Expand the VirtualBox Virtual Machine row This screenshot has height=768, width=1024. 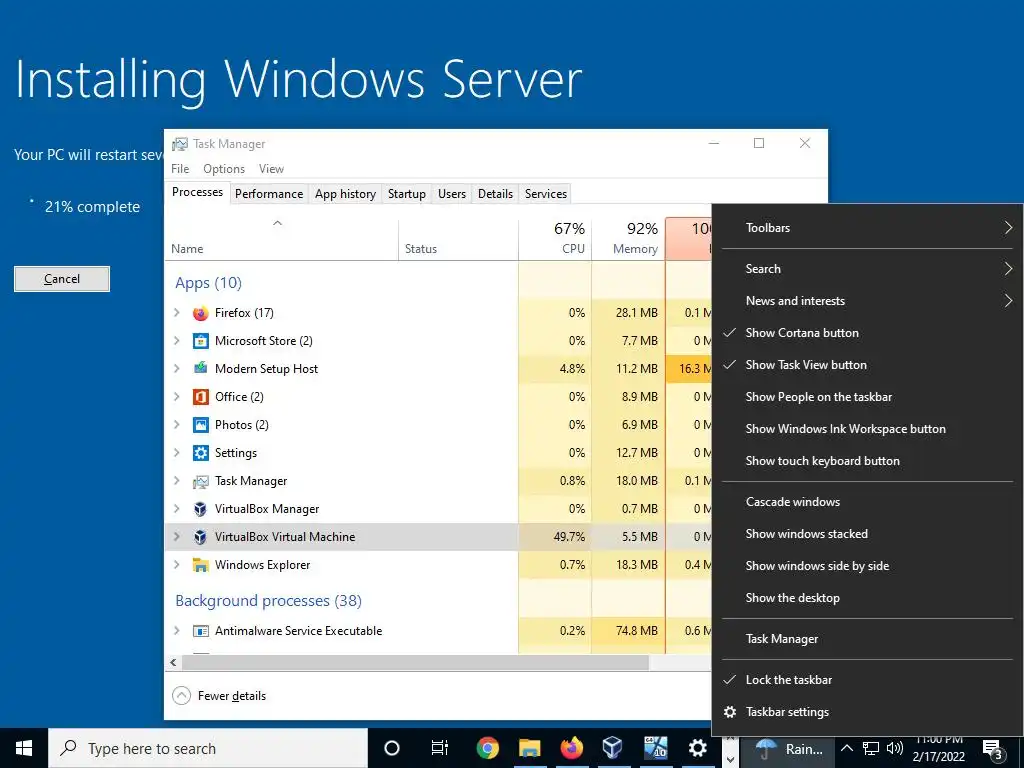[176, 537]
